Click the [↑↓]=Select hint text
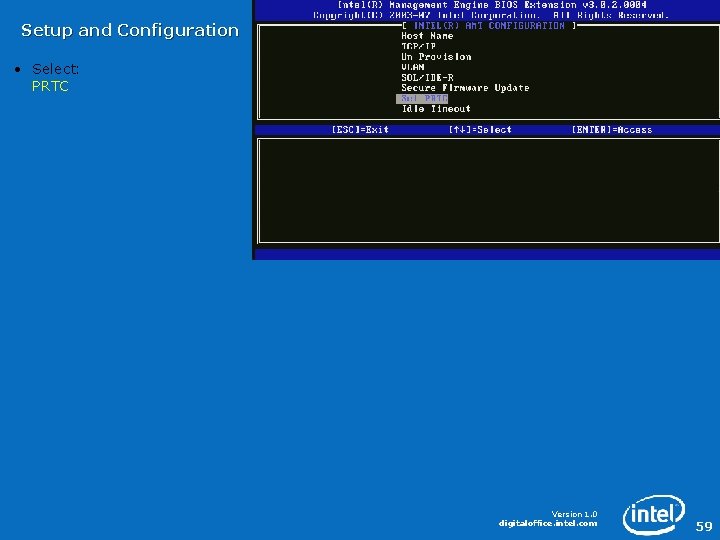Image resolution: width=720 pixels, height=540 pixels. point(480,129)
